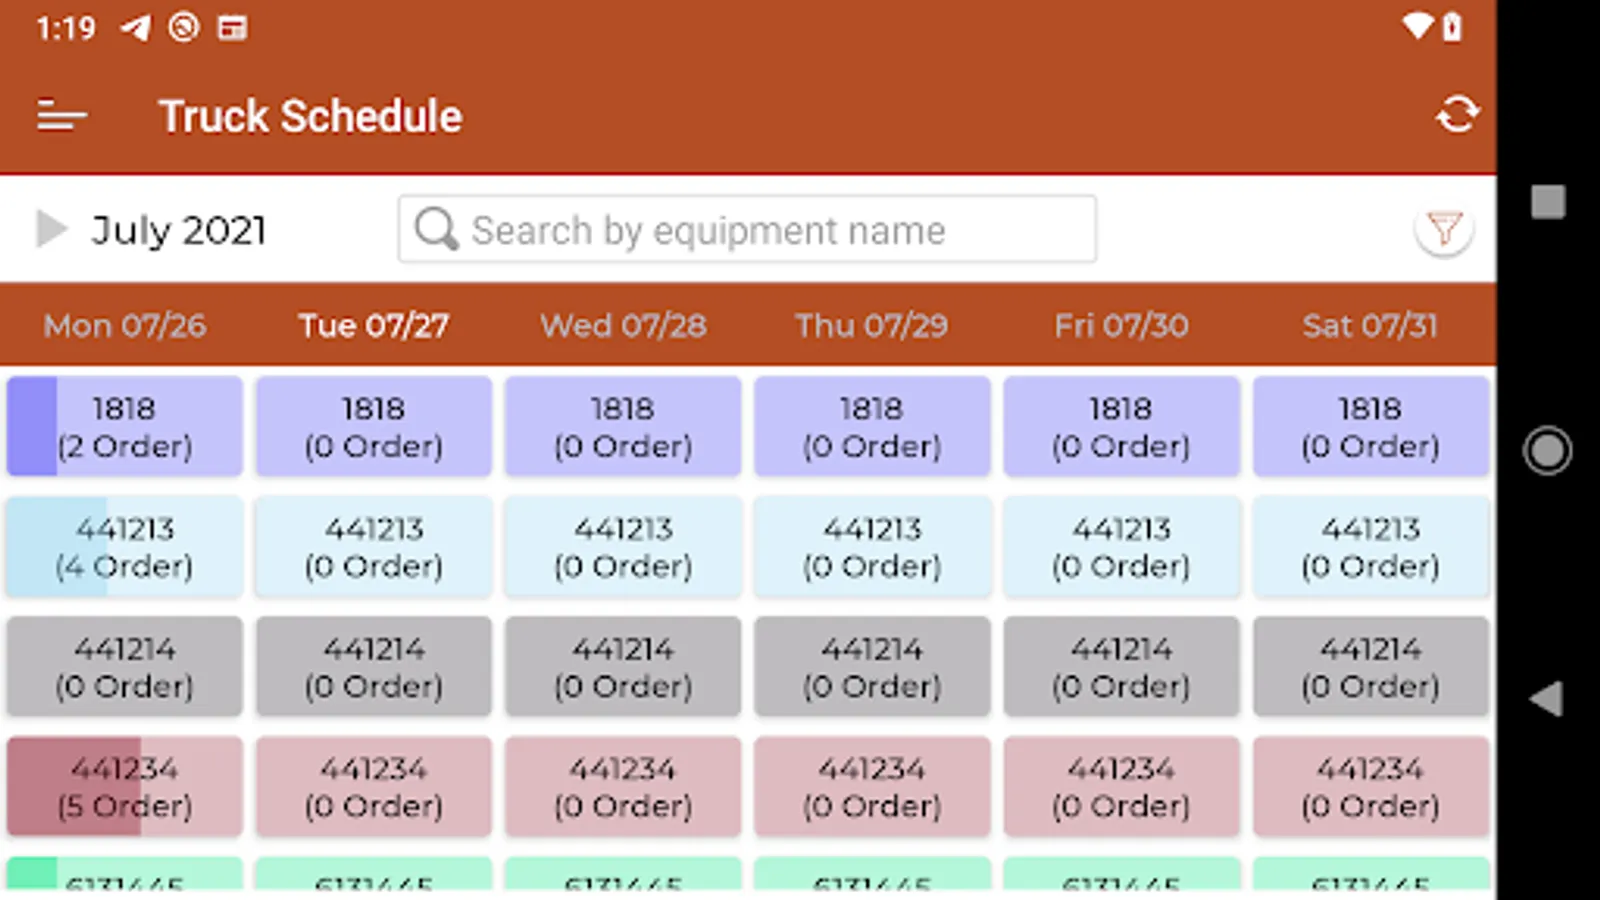1600x900 pixels.
Task: Tap the refresh sync icon
Action: (1457, 114)
